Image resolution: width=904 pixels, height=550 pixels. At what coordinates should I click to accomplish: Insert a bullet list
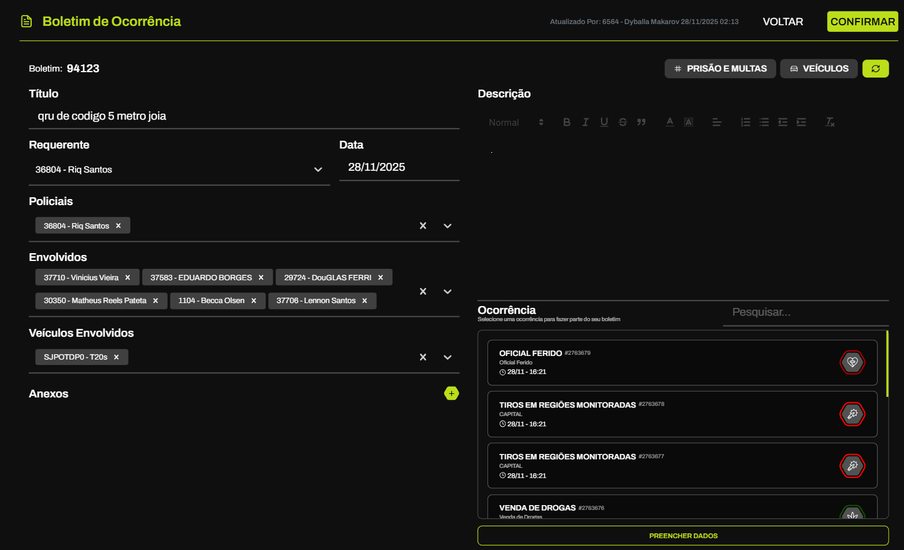coord(764,122)
